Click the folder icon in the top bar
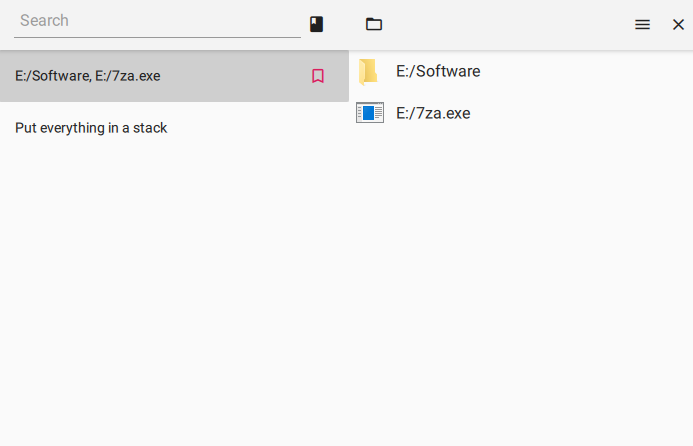This screenshot has height=446, width=693. [374, 24]
